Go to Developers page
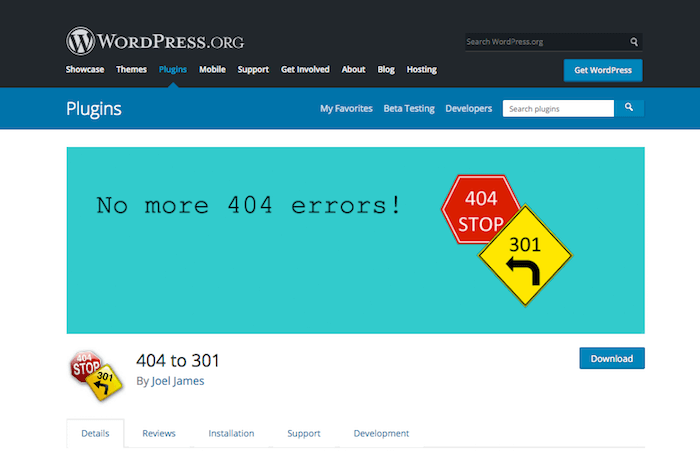 [468, 108]
